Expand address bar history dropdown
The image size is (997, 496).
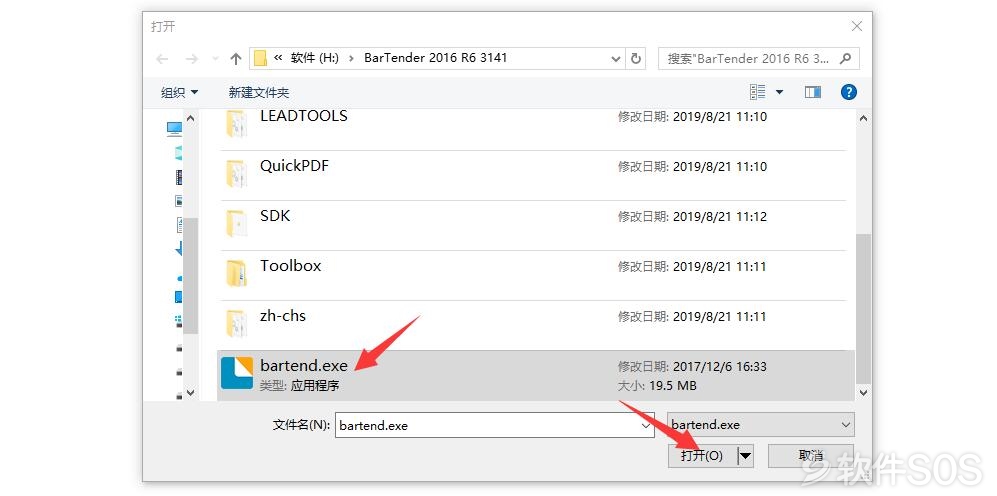[x=615, y=59]
